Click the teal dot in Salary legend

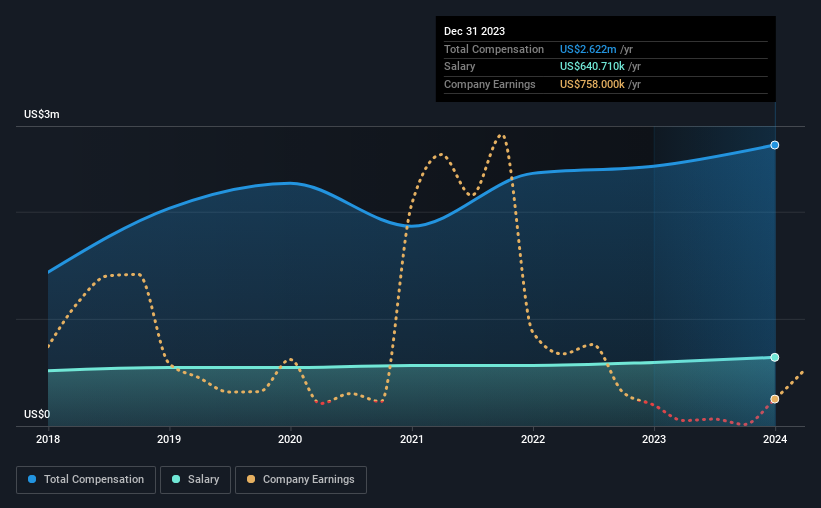click(x=176, y=479)
